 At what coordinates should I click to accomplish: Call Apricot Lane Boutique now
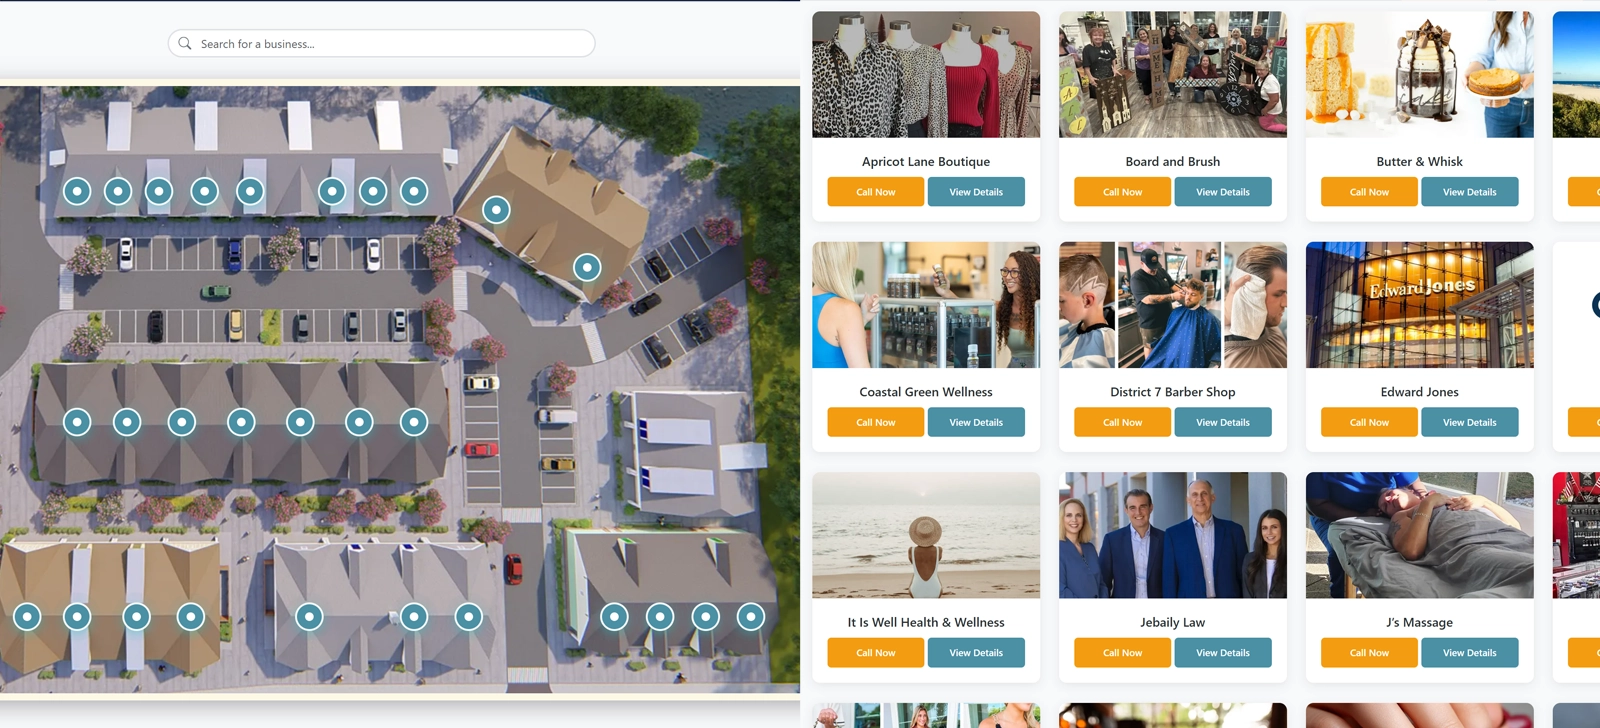[x=875, y=192]
